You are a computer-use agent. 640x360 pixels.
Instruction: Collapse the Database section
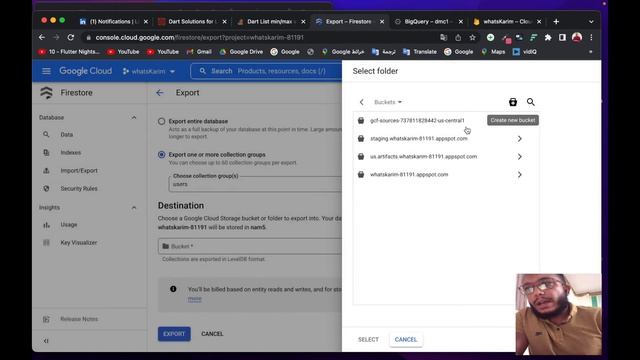133,118
